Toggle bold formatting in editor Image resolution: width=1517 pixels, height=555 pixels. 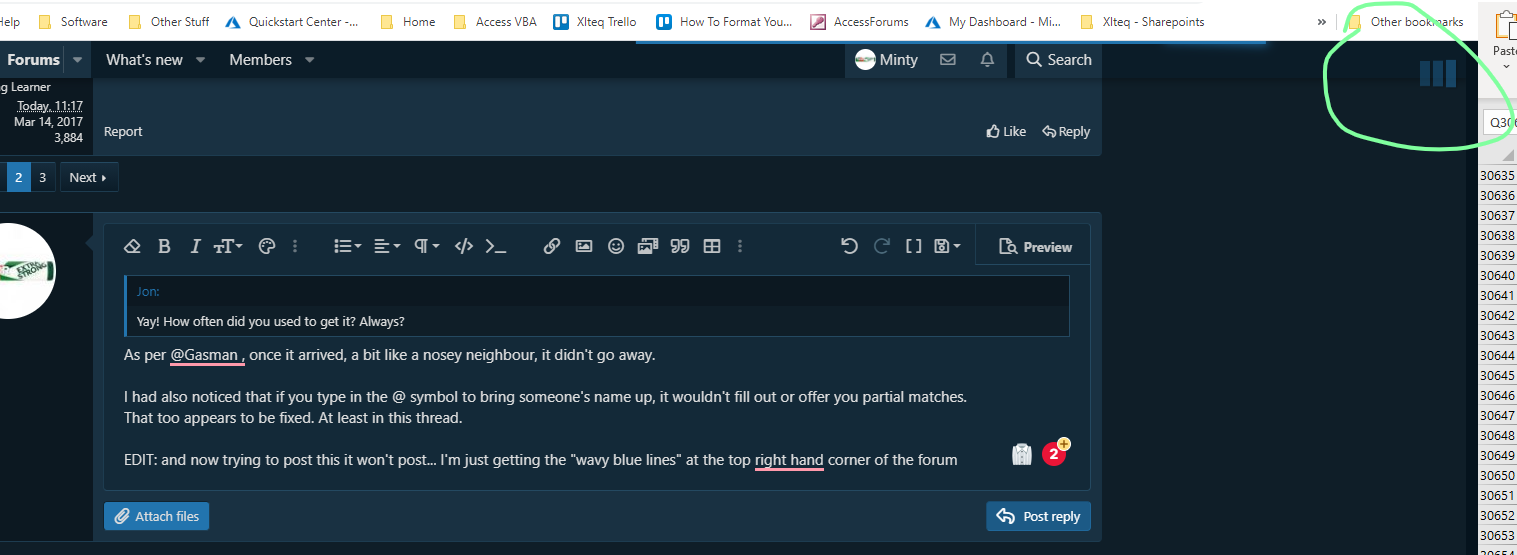164,246
